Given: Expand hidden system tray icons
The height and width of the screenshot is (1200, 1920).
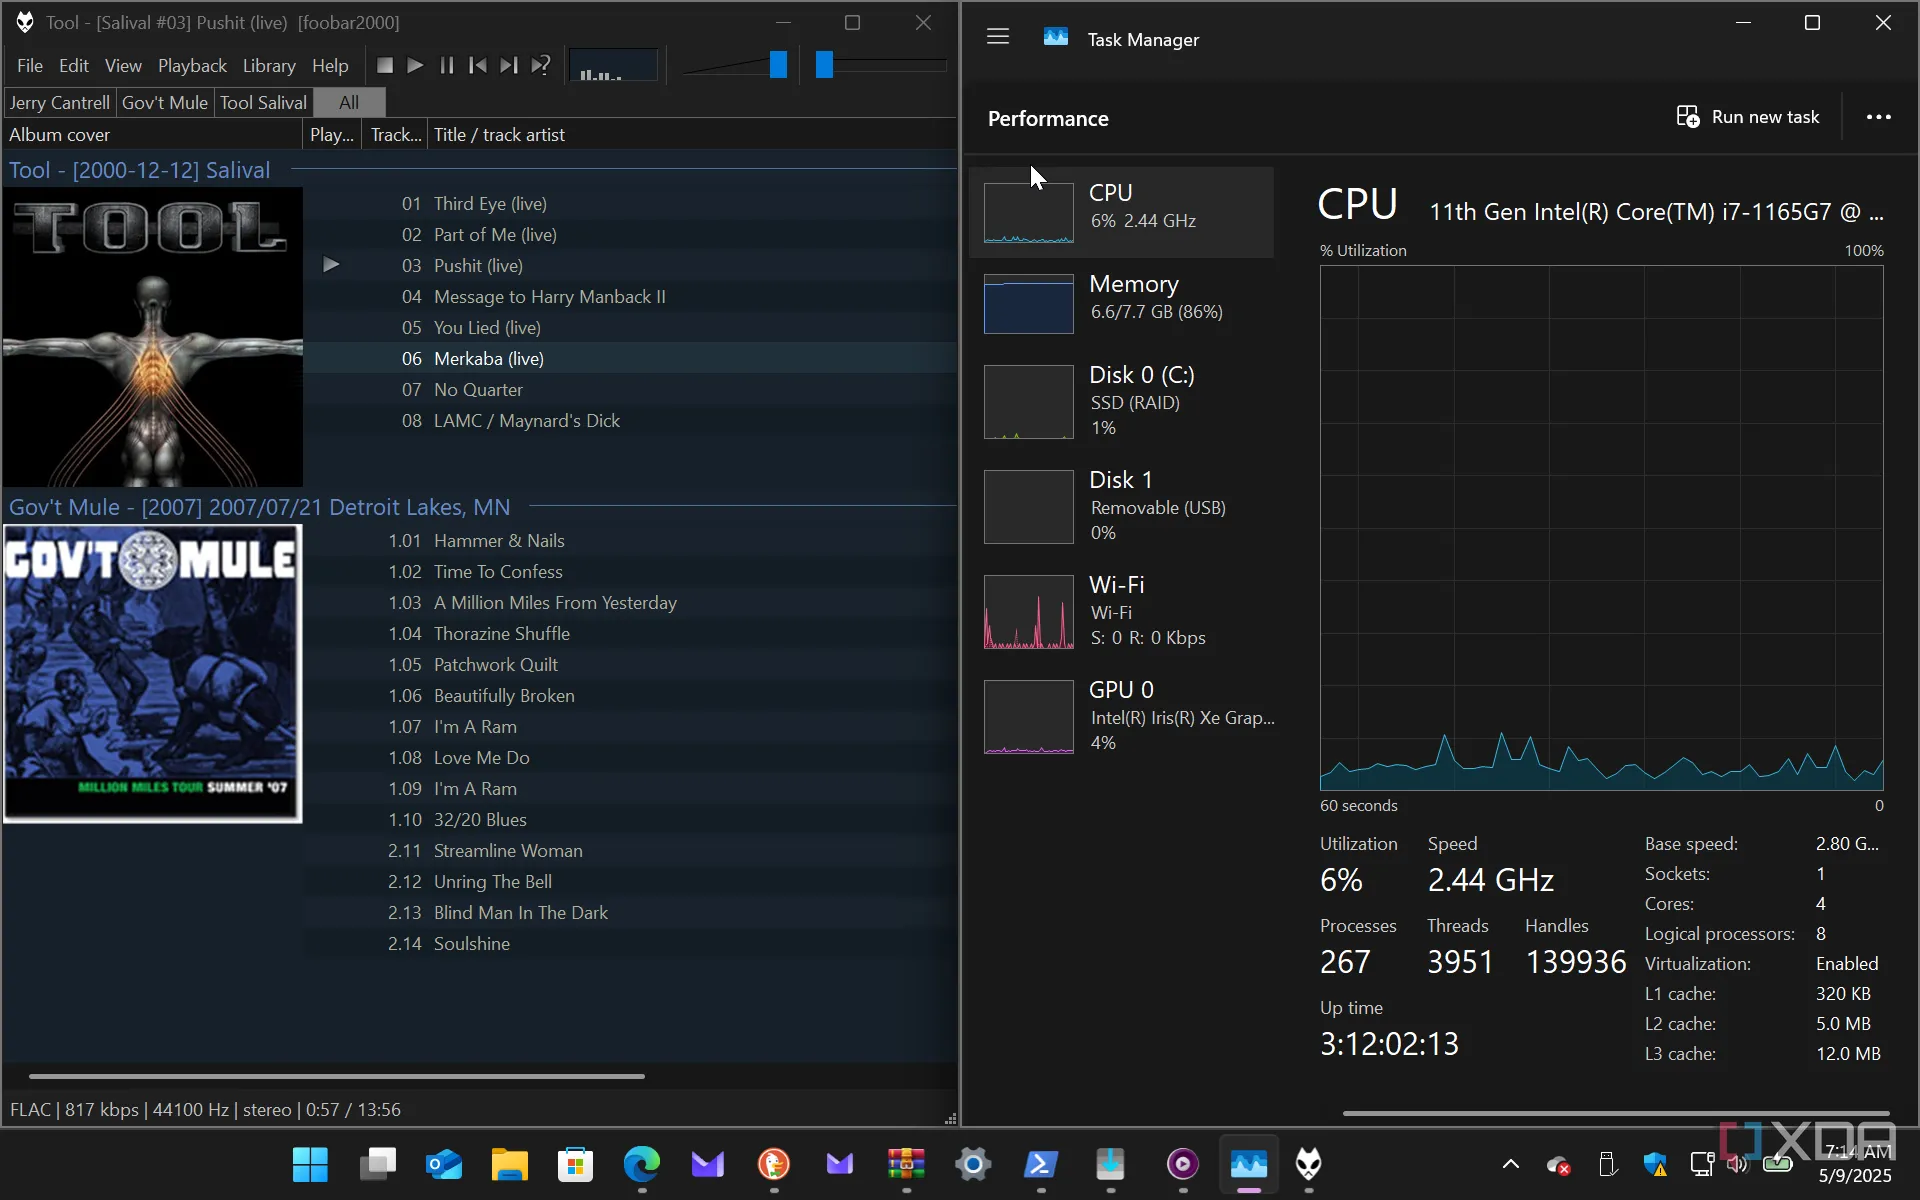Looking at the screenshot, I should [1510, 1164].
